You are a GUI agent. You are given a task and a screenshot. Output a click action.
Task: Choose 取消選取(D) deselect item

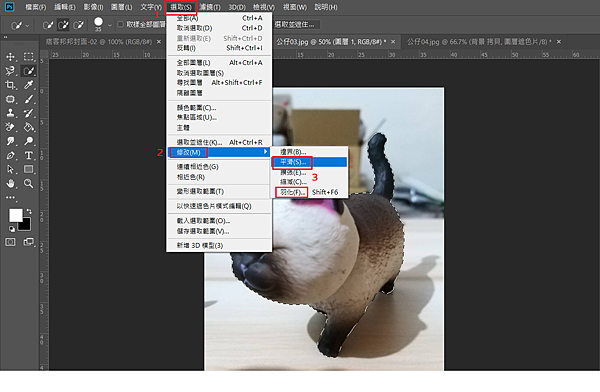[219, 28]
